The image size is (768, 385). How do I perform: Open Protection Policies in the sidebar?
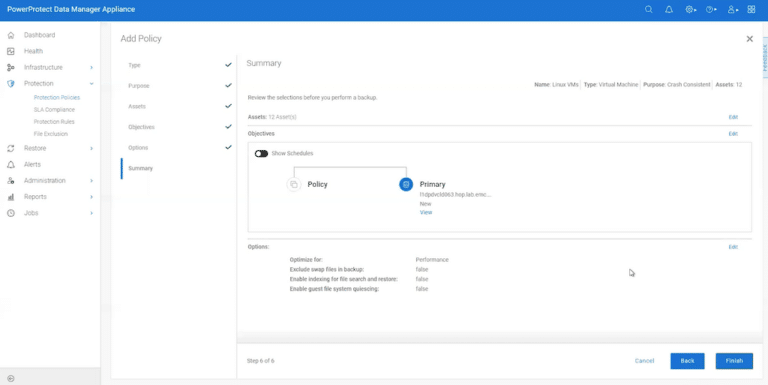coord(57,97)
